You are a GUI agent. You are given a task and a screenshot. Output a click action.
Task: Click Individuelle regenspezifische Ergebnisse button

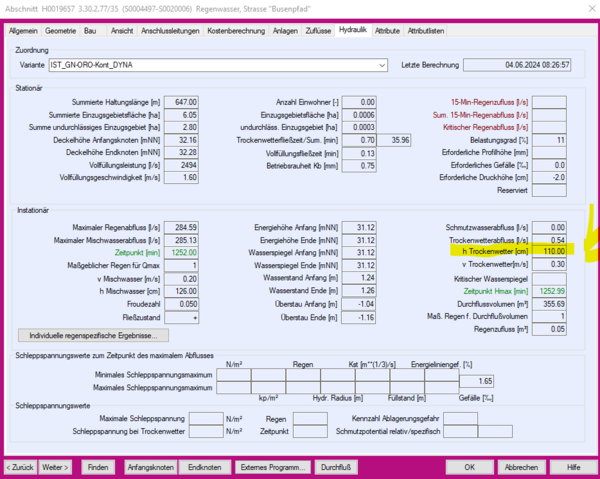point(94,335)
